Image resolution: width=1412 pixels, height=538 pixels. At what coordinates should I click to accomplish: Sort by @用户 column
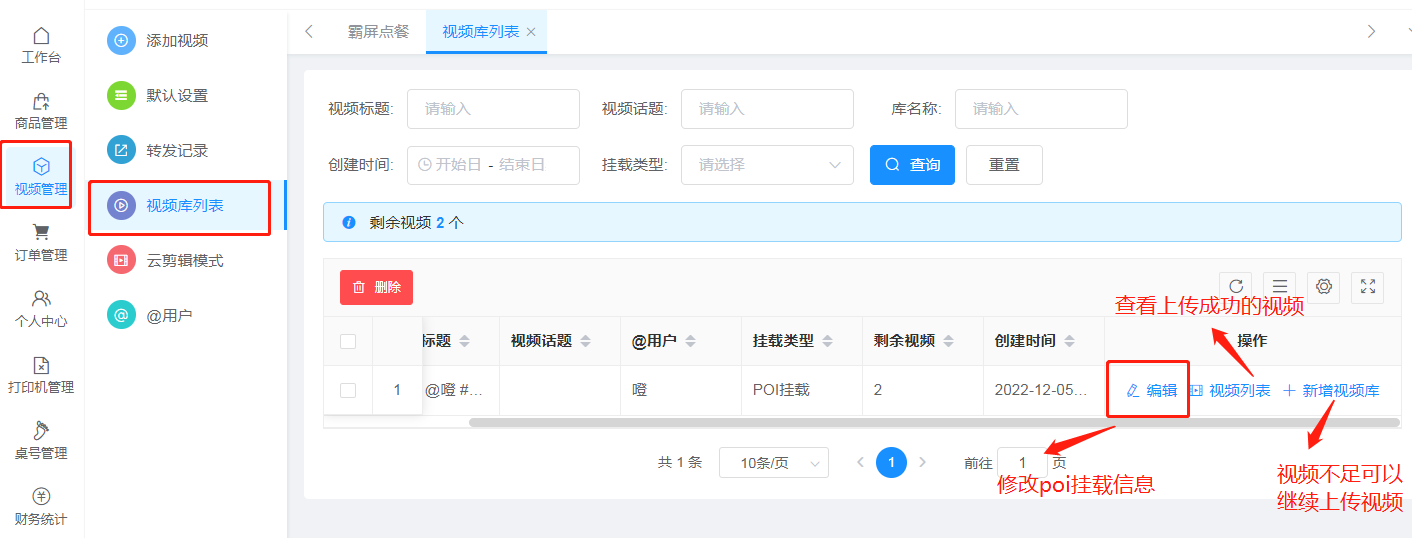[690, 341]
